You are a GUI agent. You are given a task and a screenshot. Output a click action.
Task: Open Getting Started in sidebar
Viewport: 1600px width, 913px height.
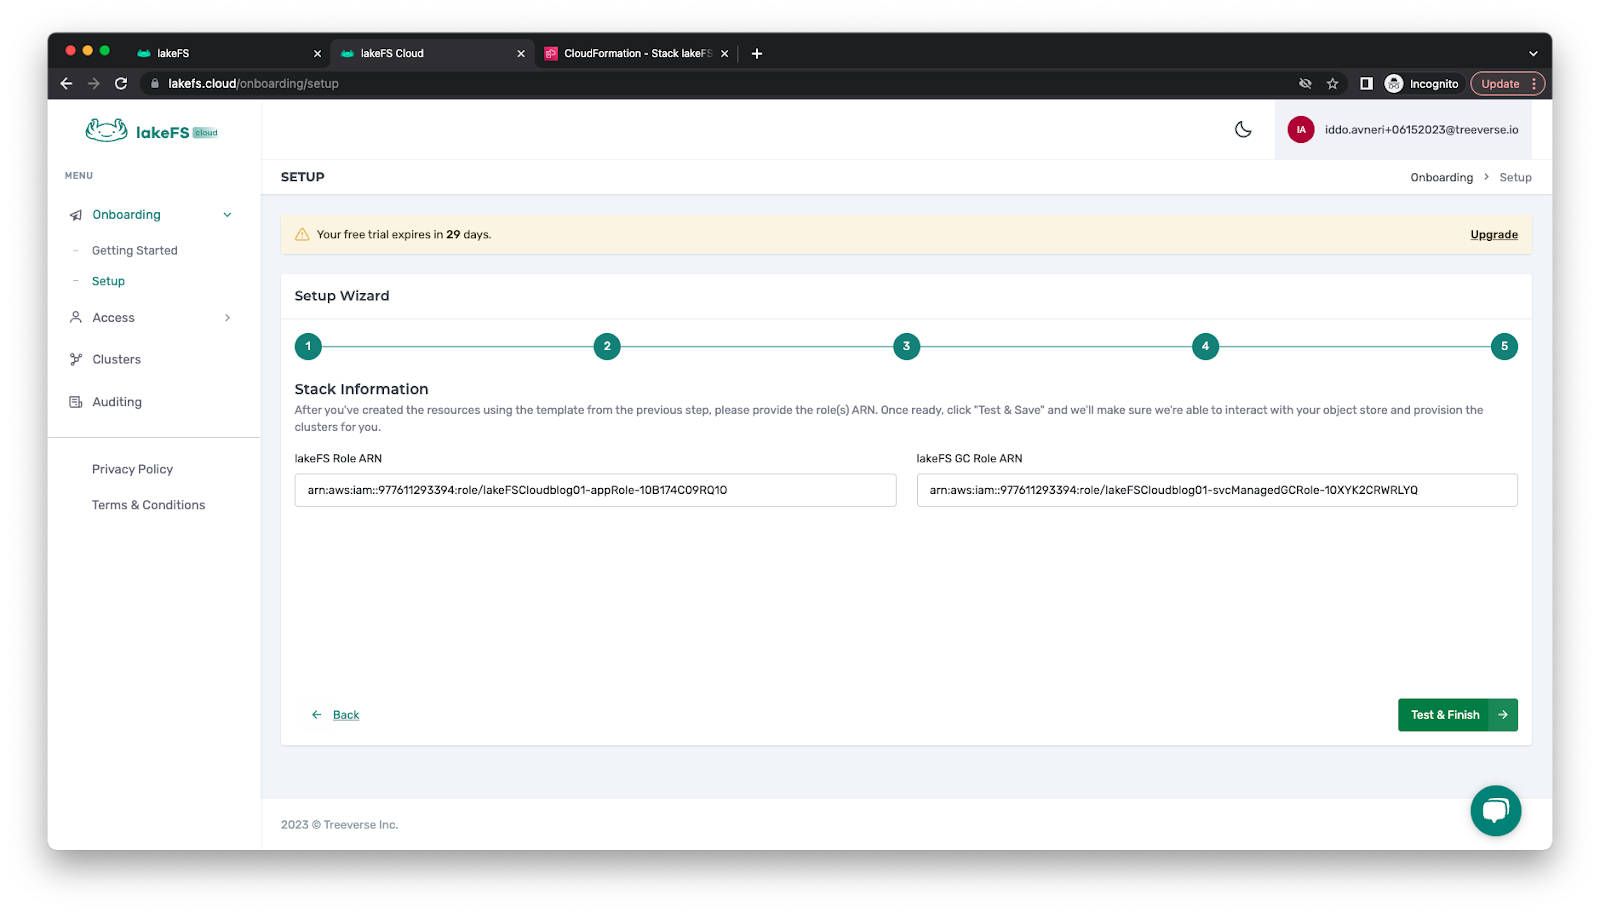(x=135, y=251)
